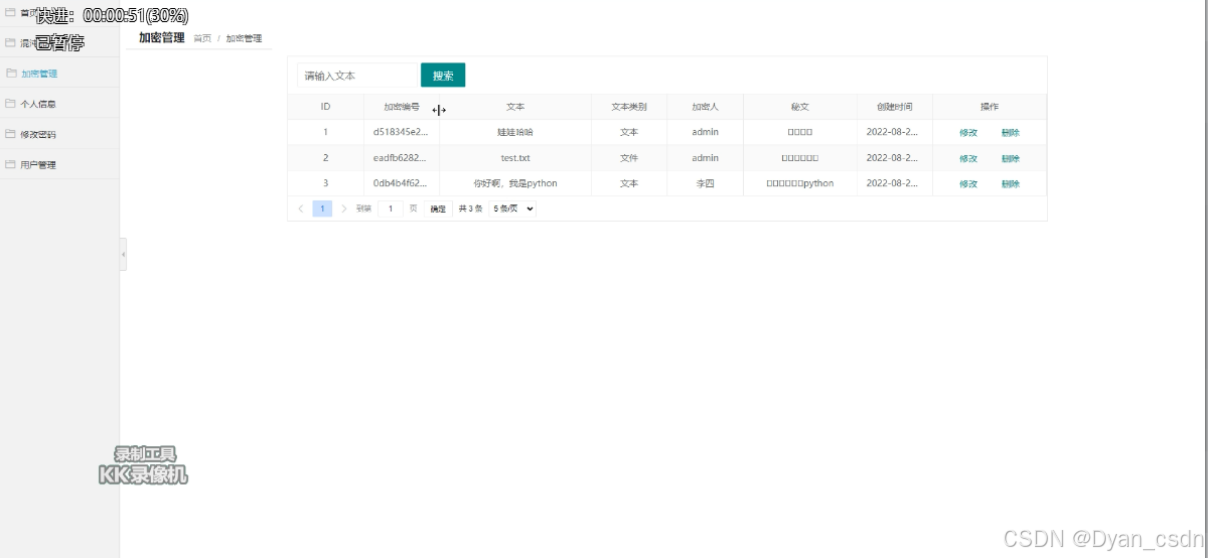
Task: Click the 文本类别 column header
Action: [x=629, y=106]
